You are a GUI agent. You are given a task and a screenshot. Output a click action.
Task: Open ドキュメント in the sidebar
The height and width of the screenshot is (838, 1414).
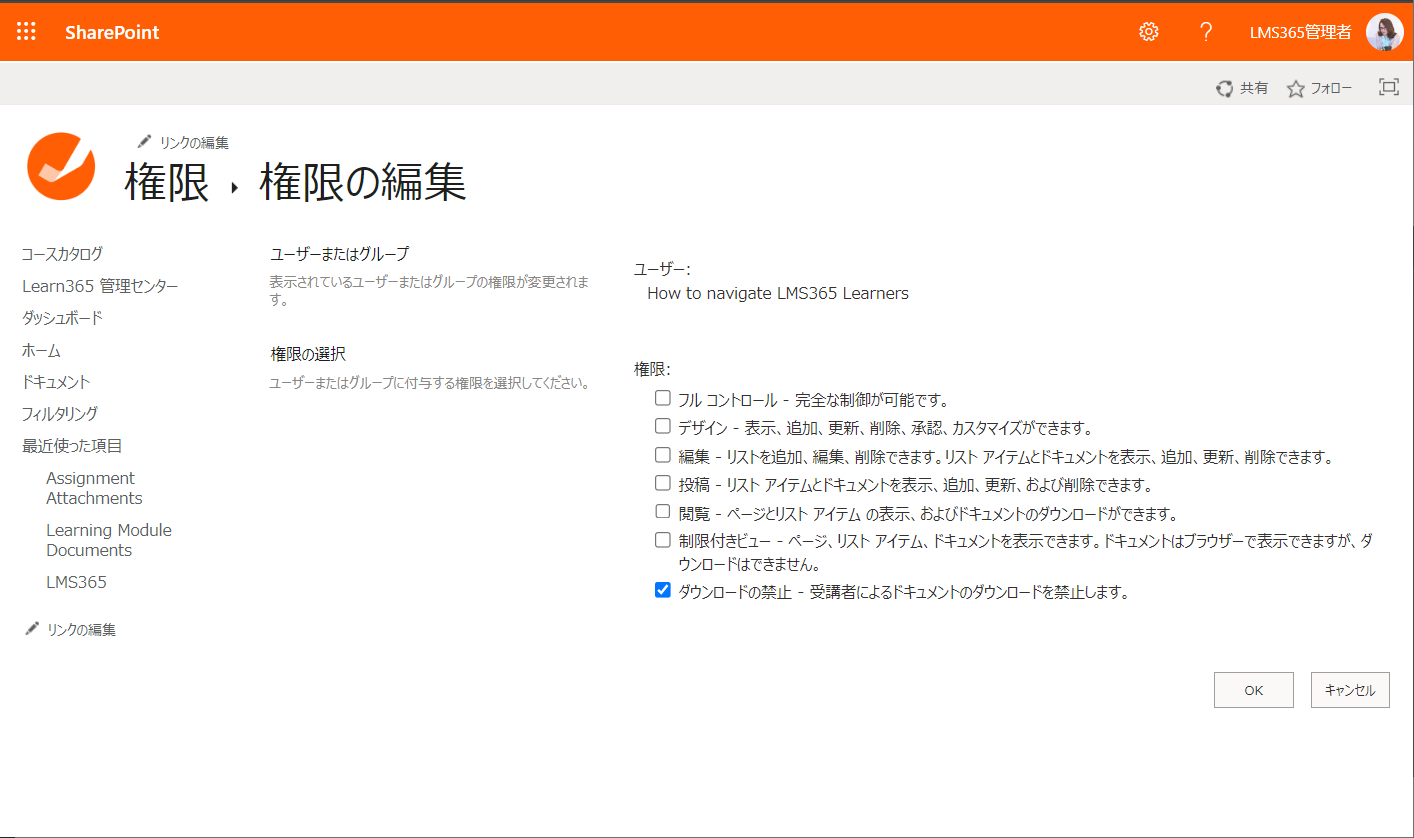coord(56,382)
